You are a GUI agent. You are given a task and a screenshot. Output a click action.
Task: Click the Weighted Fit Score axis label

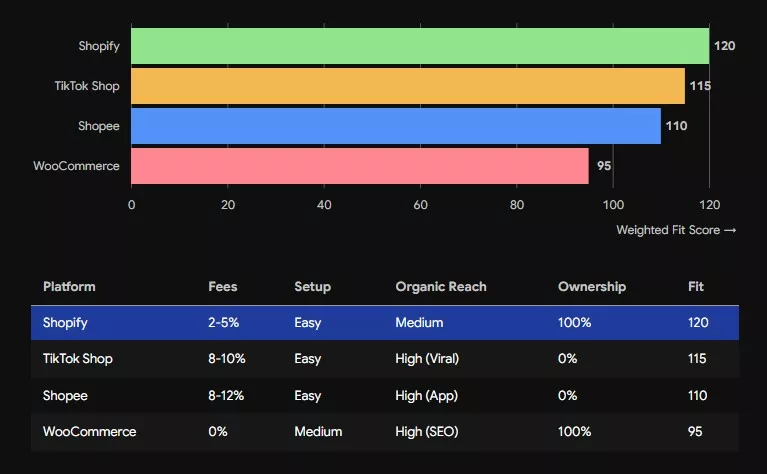click(676, 230)
